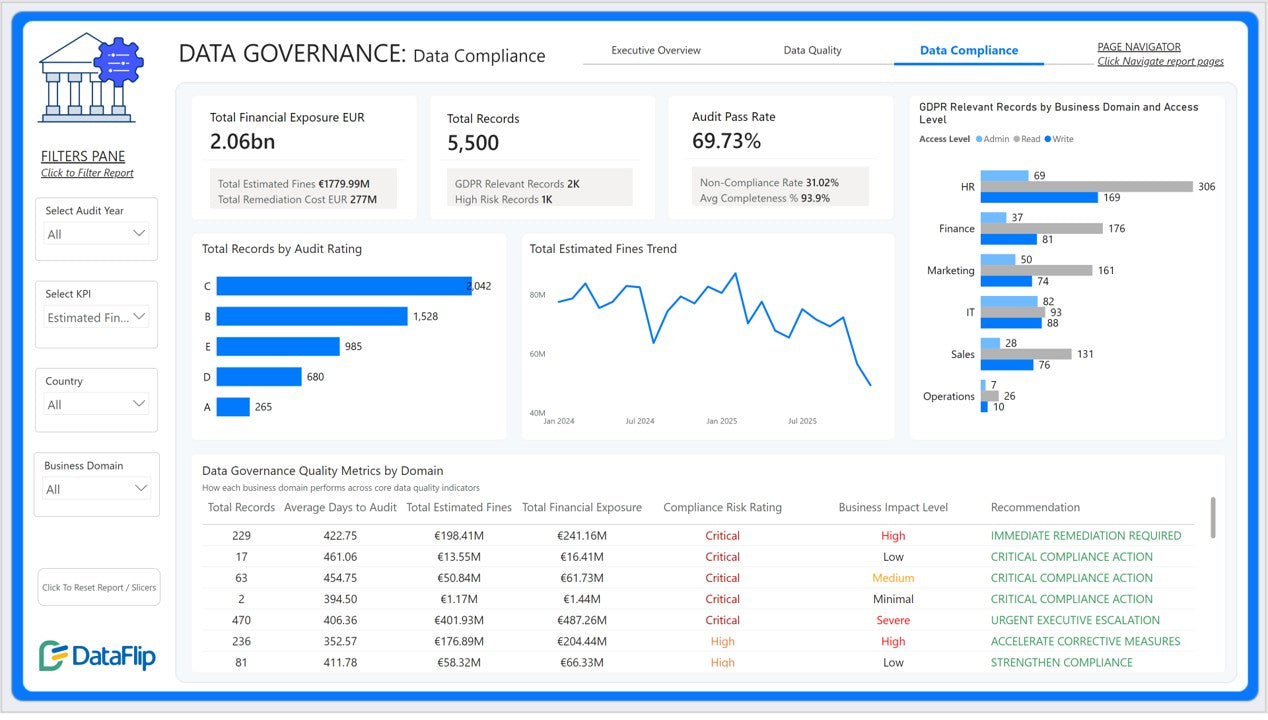Image resolution: width=1268 pixels, height=720 pixels.
Task: Open the Select Audit Year dropdown
Action: click(97, 234)
